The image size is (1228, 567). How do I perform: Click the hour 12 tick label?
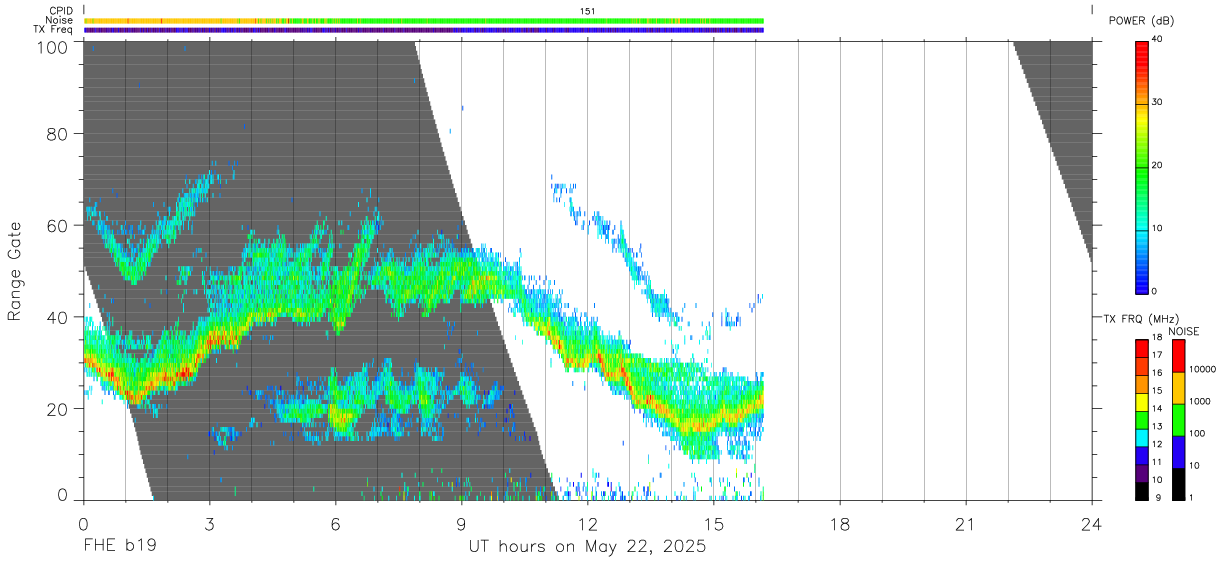pos(587,524)
